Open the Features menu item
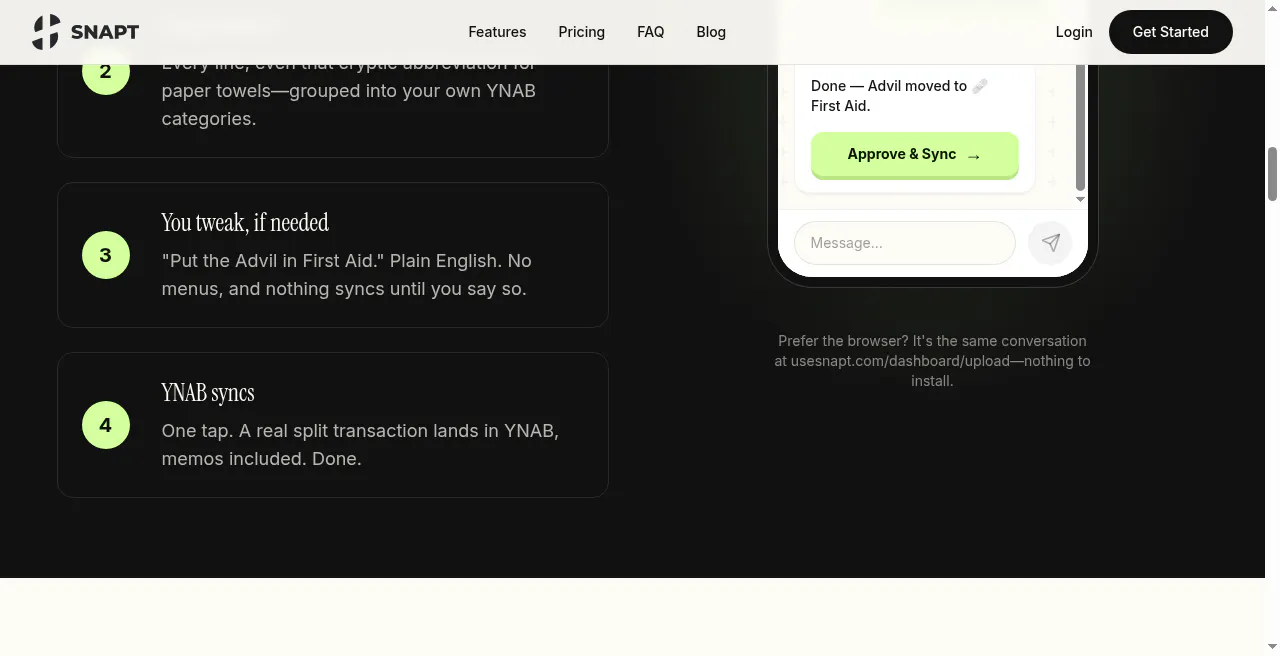 pyautogui.click(x=497, y=32)
